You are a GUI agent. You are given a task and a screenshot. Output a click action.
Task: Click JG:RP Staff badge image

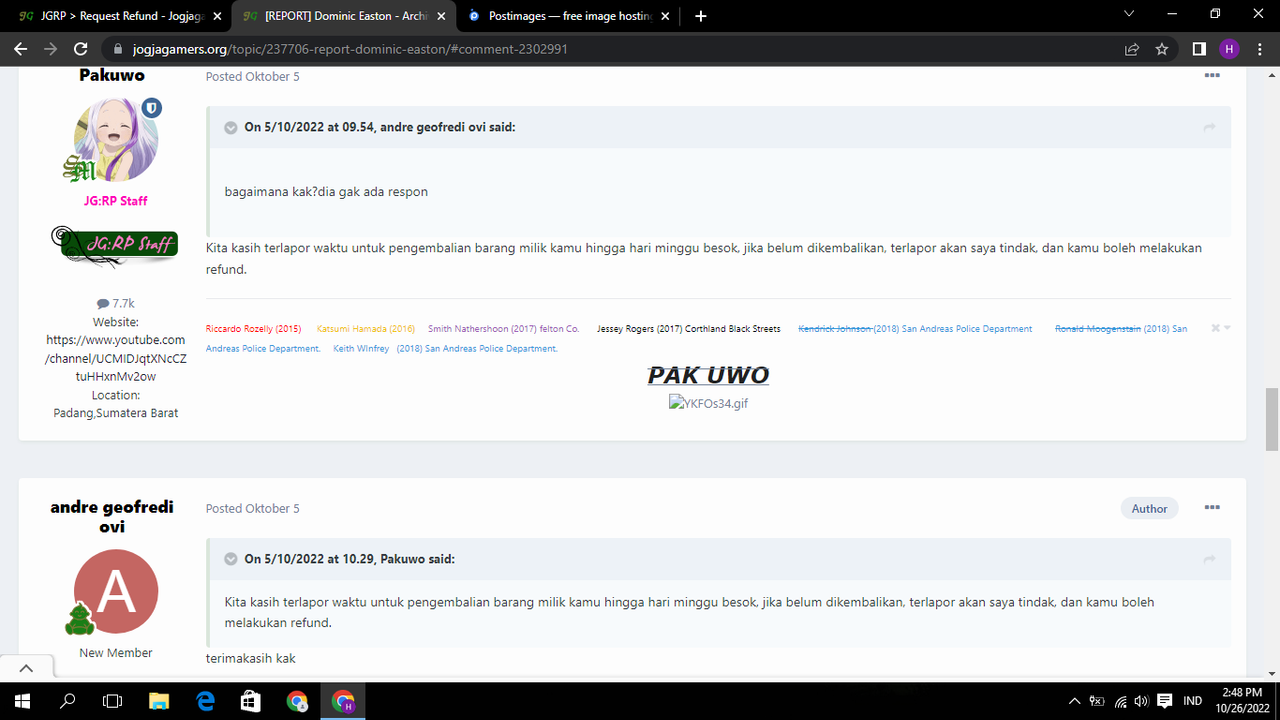[114, 245]
